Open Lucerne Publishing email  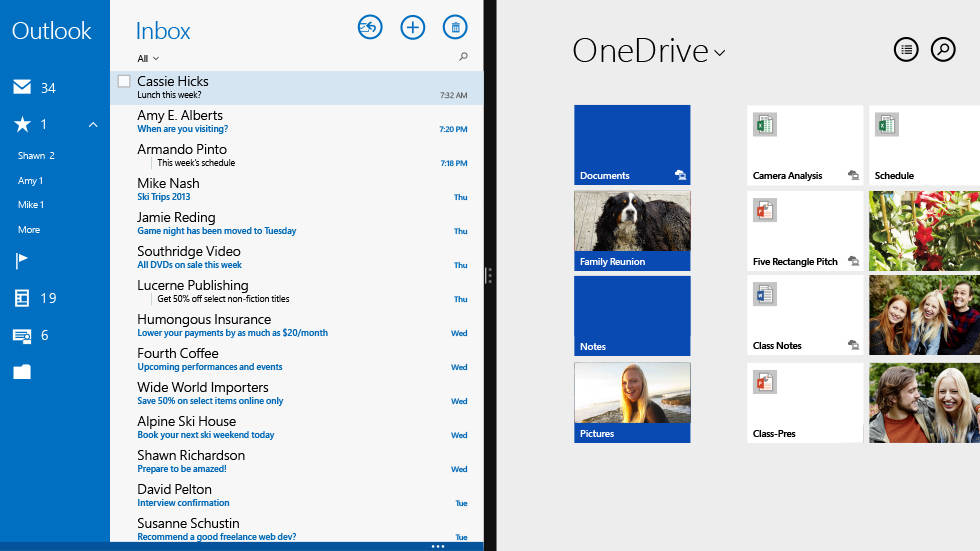(x=297, y=292)
